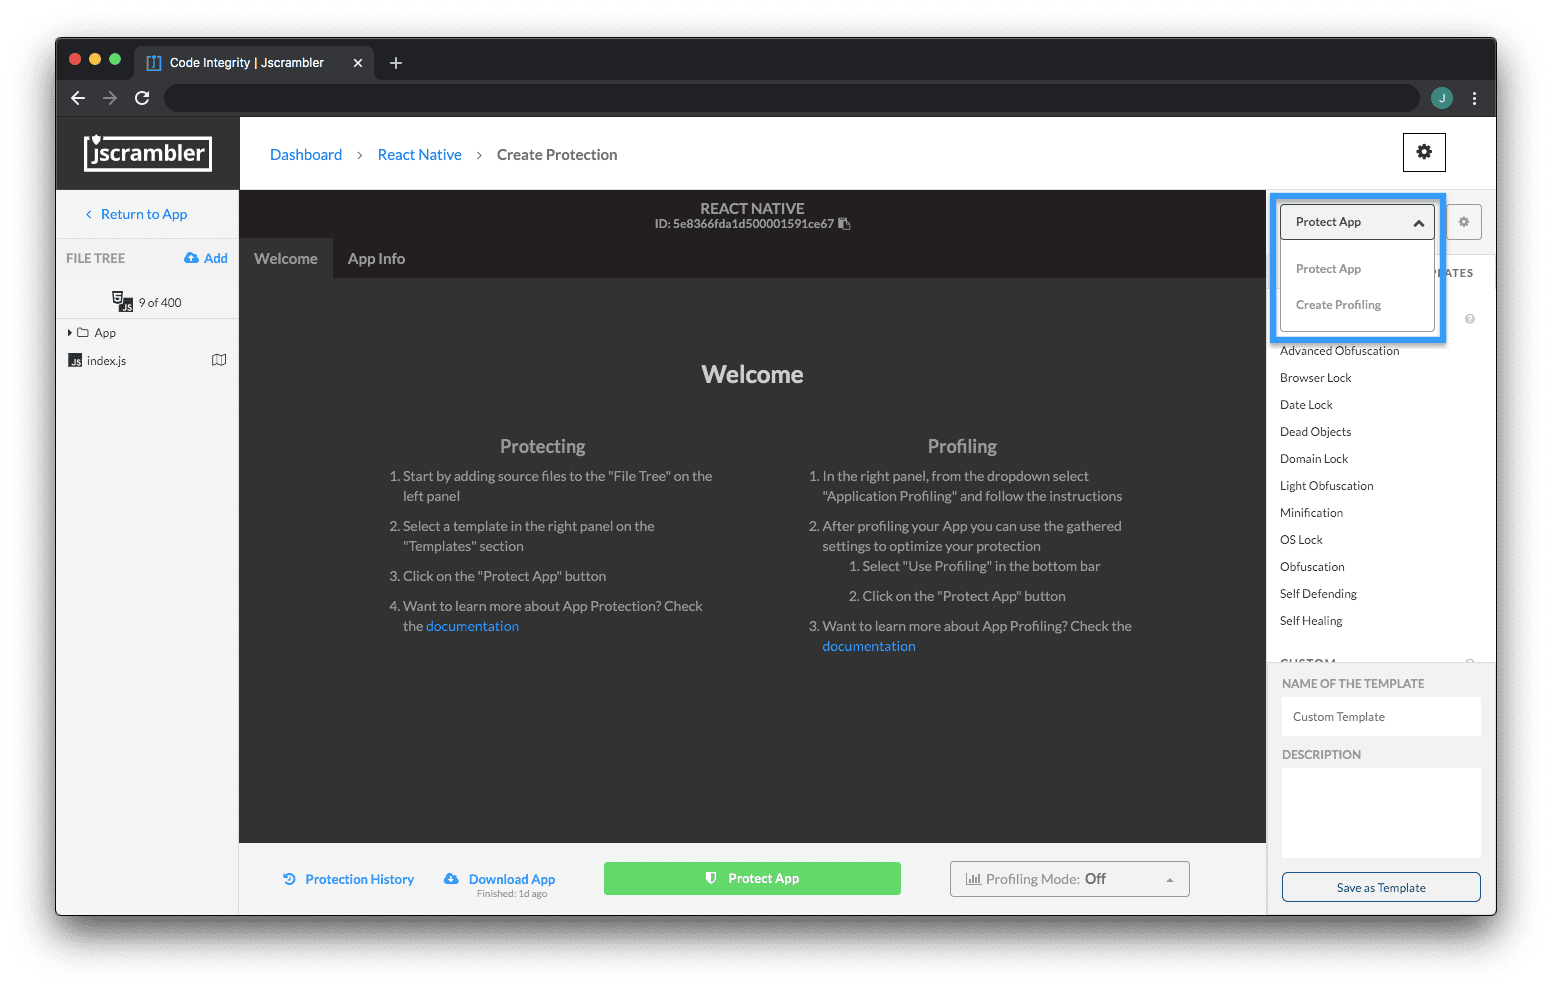Click the browser forward arrow

(x=110, y=98)
